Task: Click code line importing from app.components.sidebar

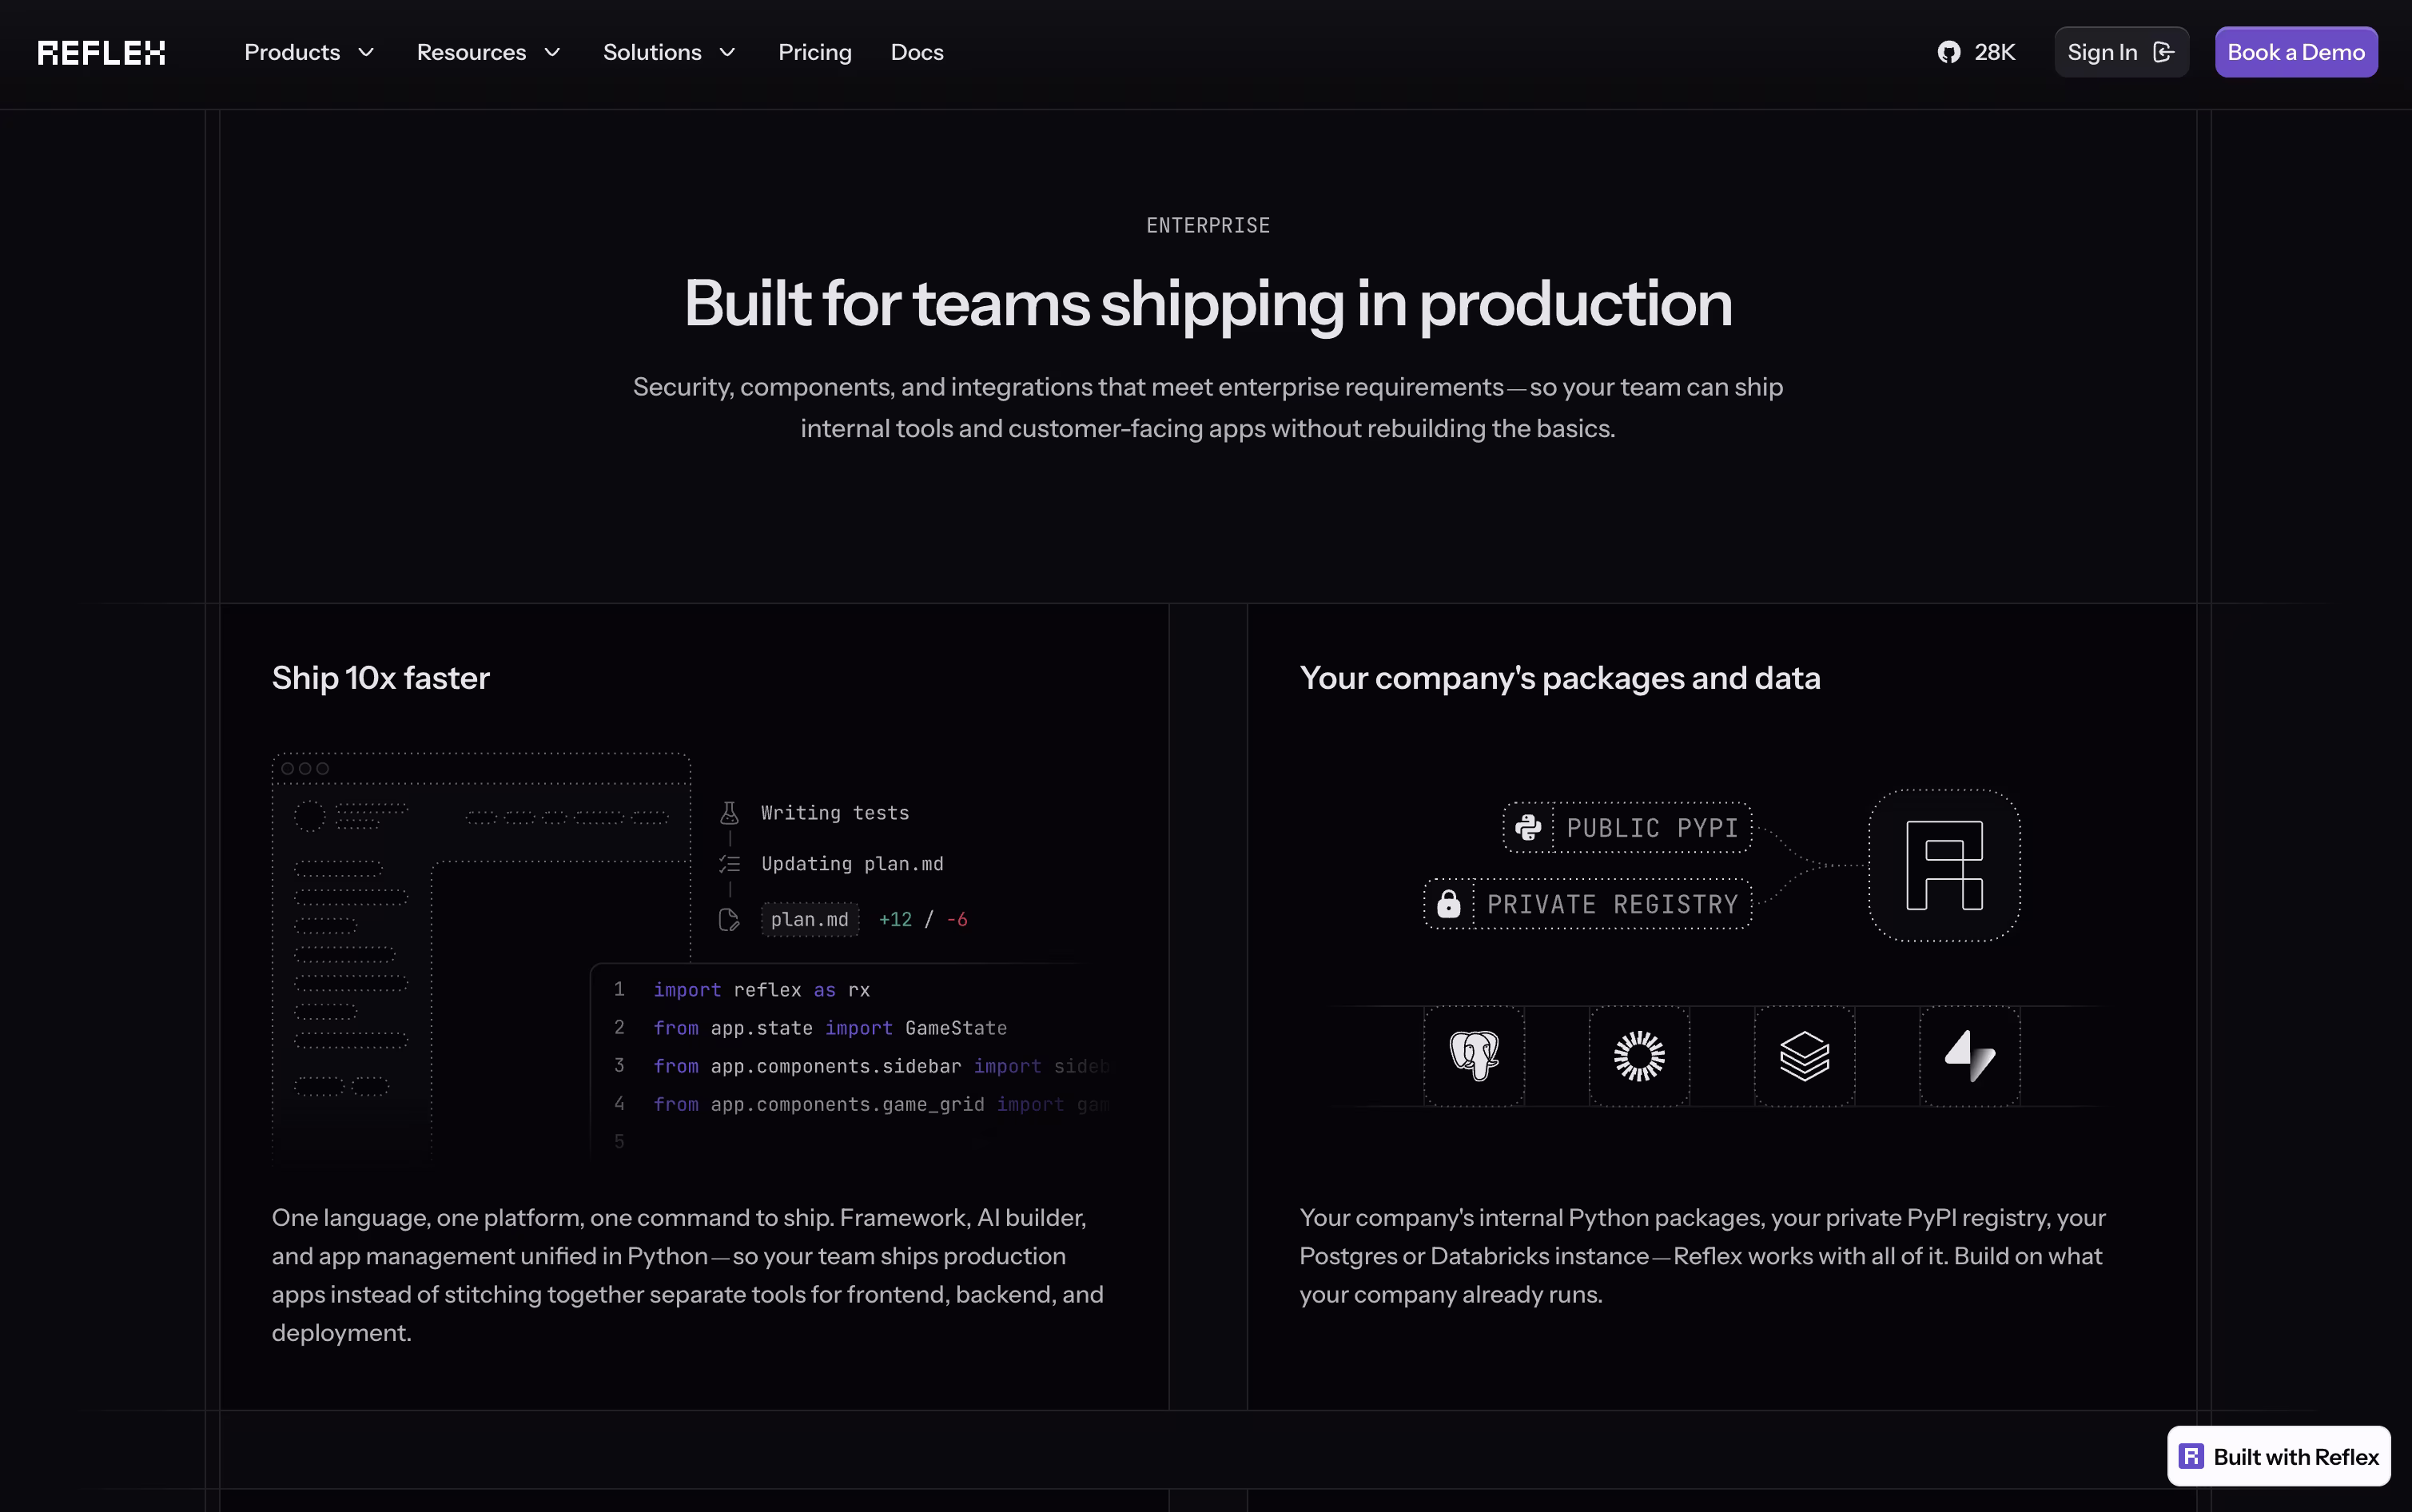Action: [x=881, y=1066]
